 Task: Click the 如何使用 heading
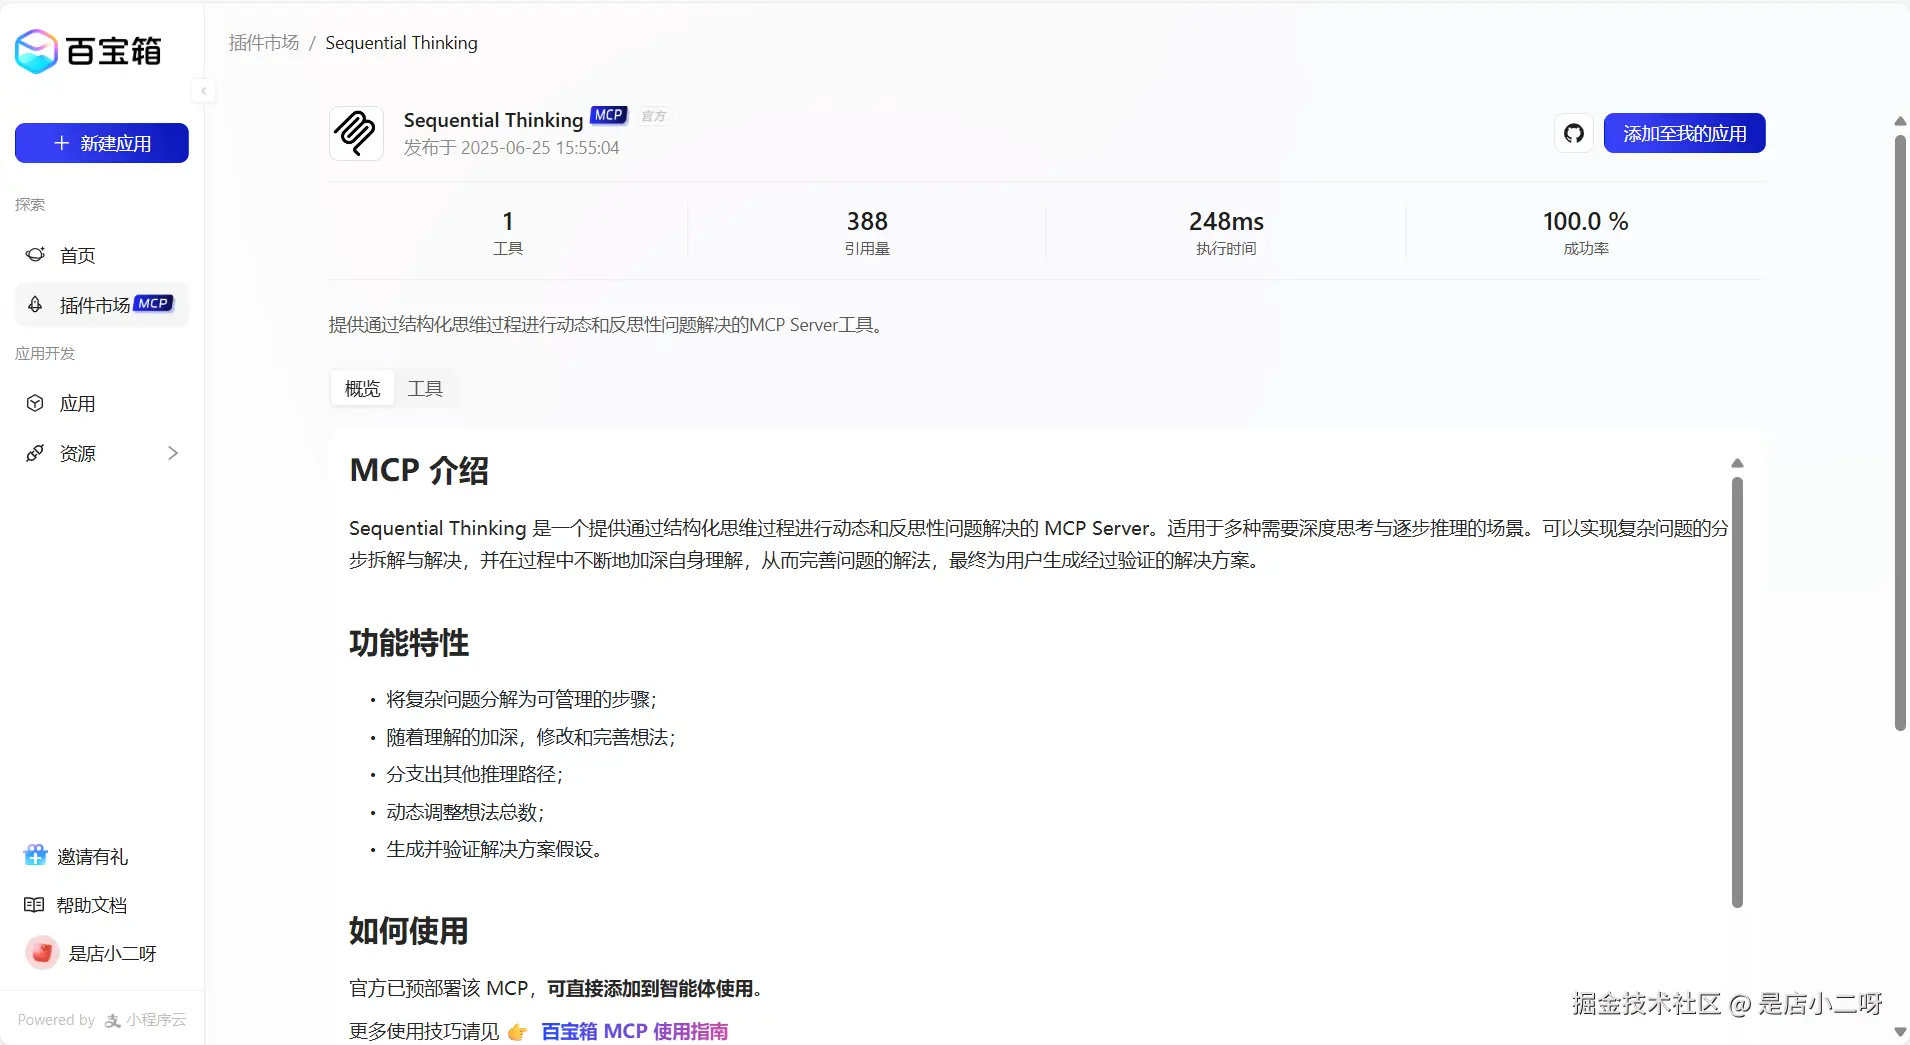[409, 930]
